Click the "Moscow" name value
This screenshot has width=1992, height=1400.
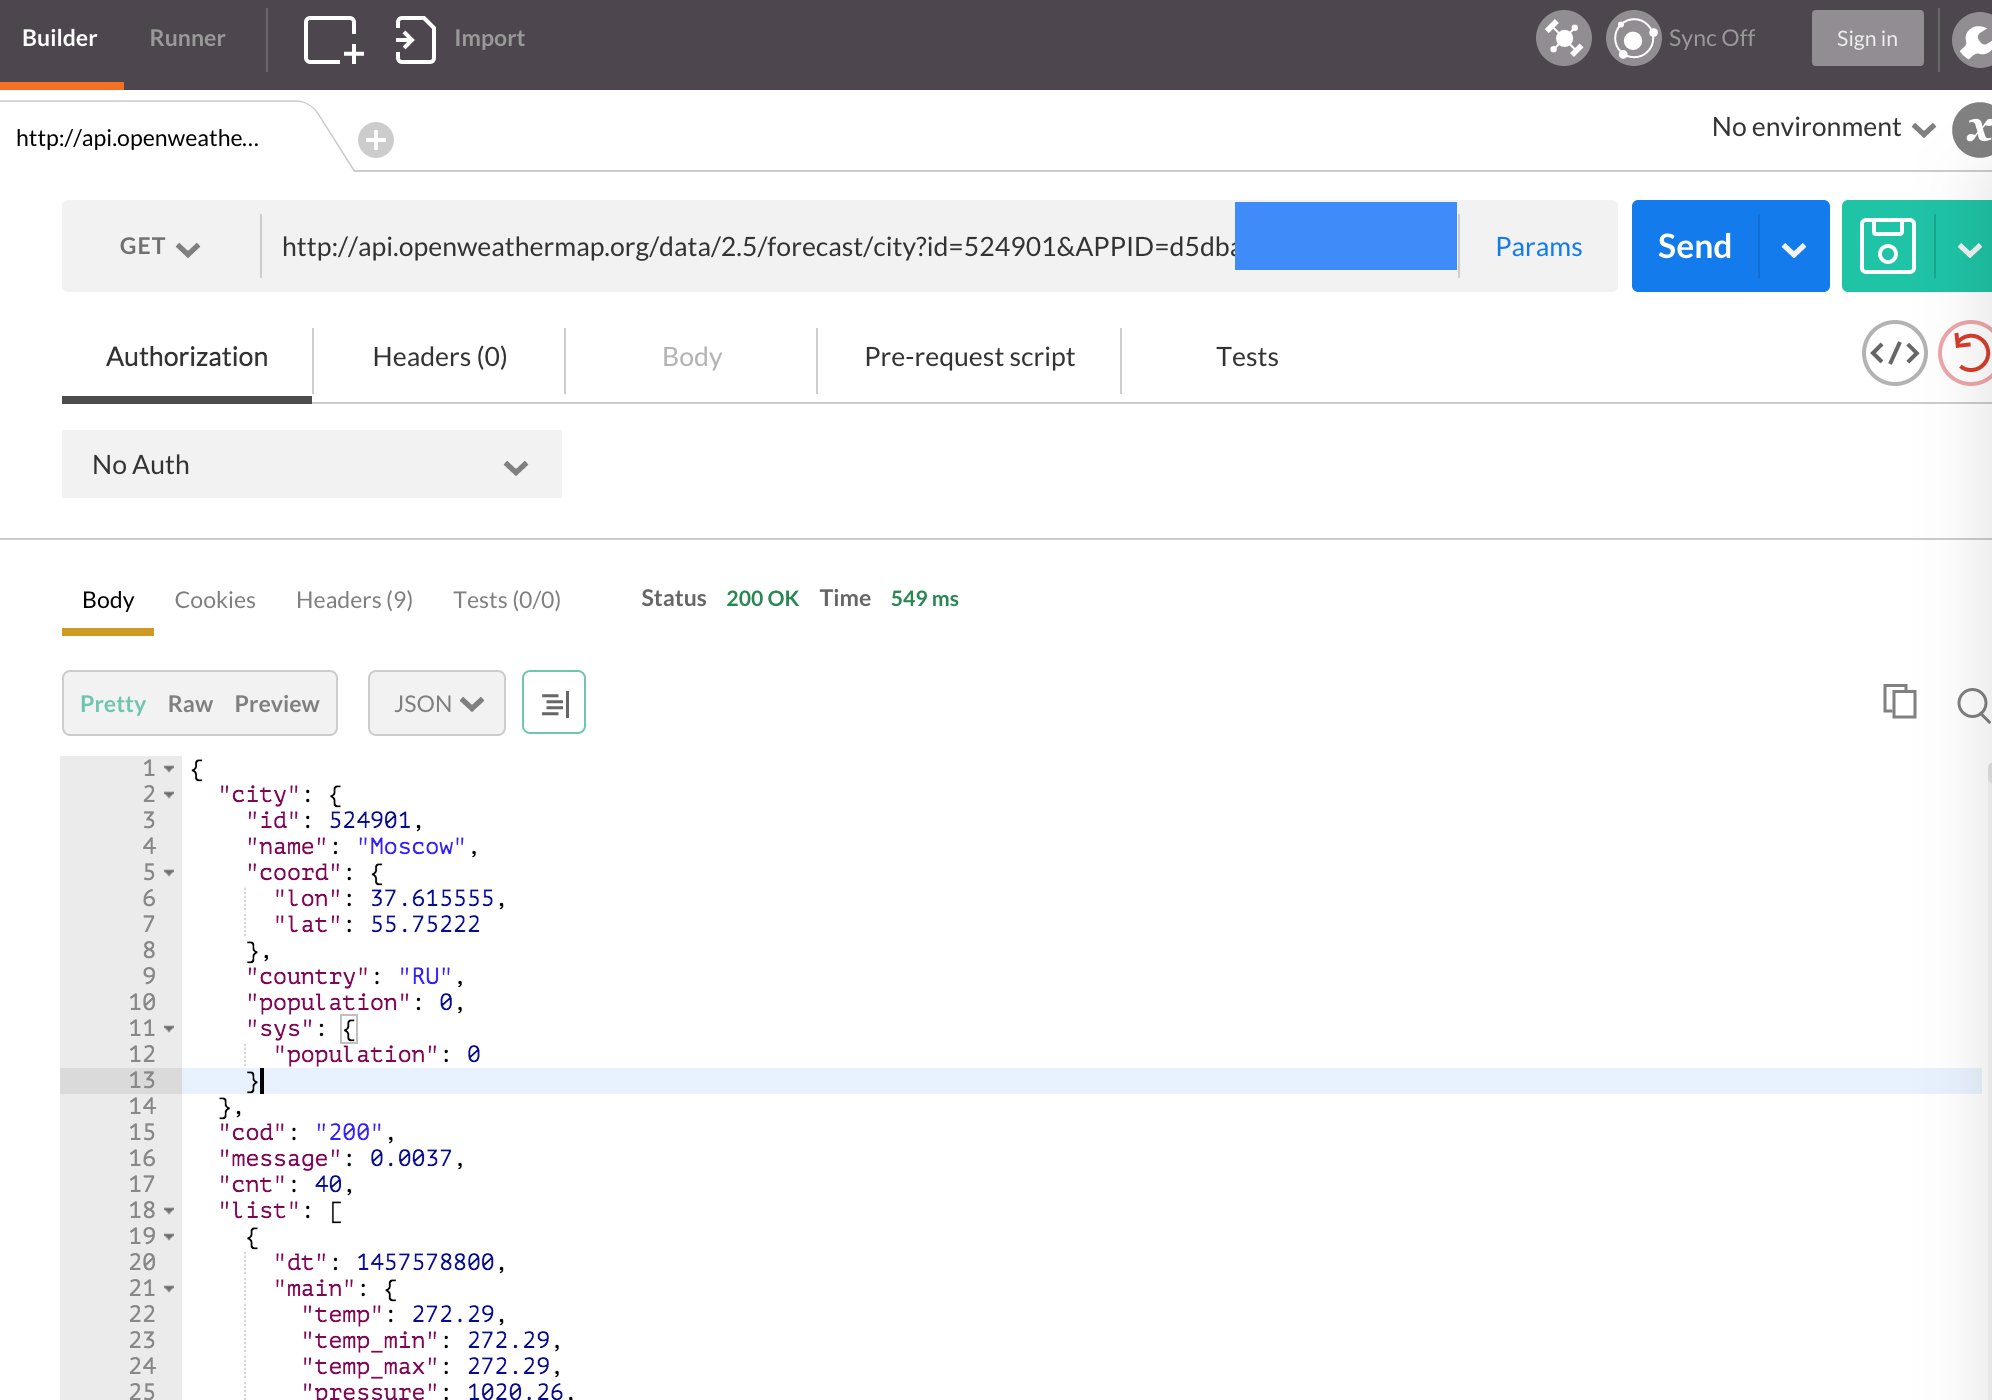coord(411,847)
